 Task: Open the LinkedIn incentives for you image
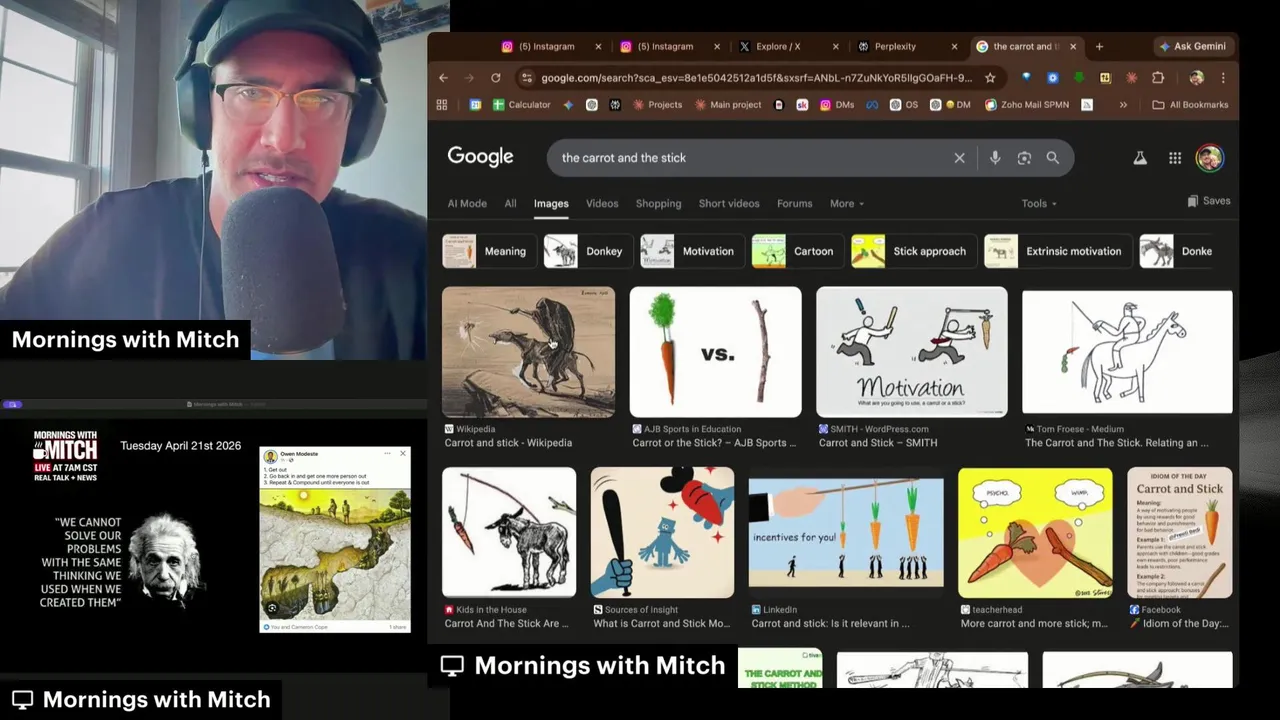tap(846, 532)
